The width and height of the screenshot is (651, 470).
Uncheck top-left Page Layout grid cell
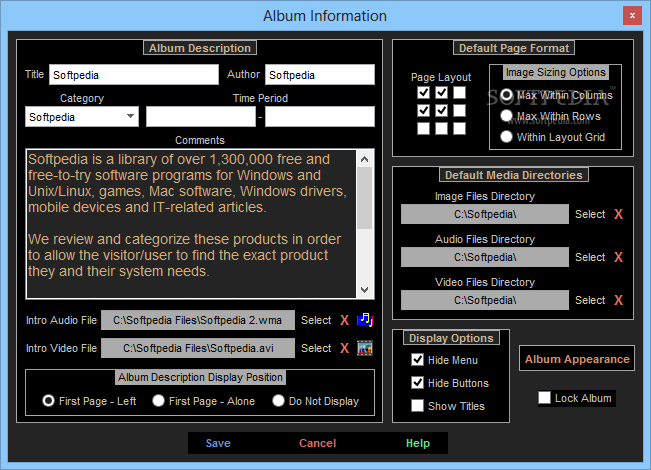point(423,92)
